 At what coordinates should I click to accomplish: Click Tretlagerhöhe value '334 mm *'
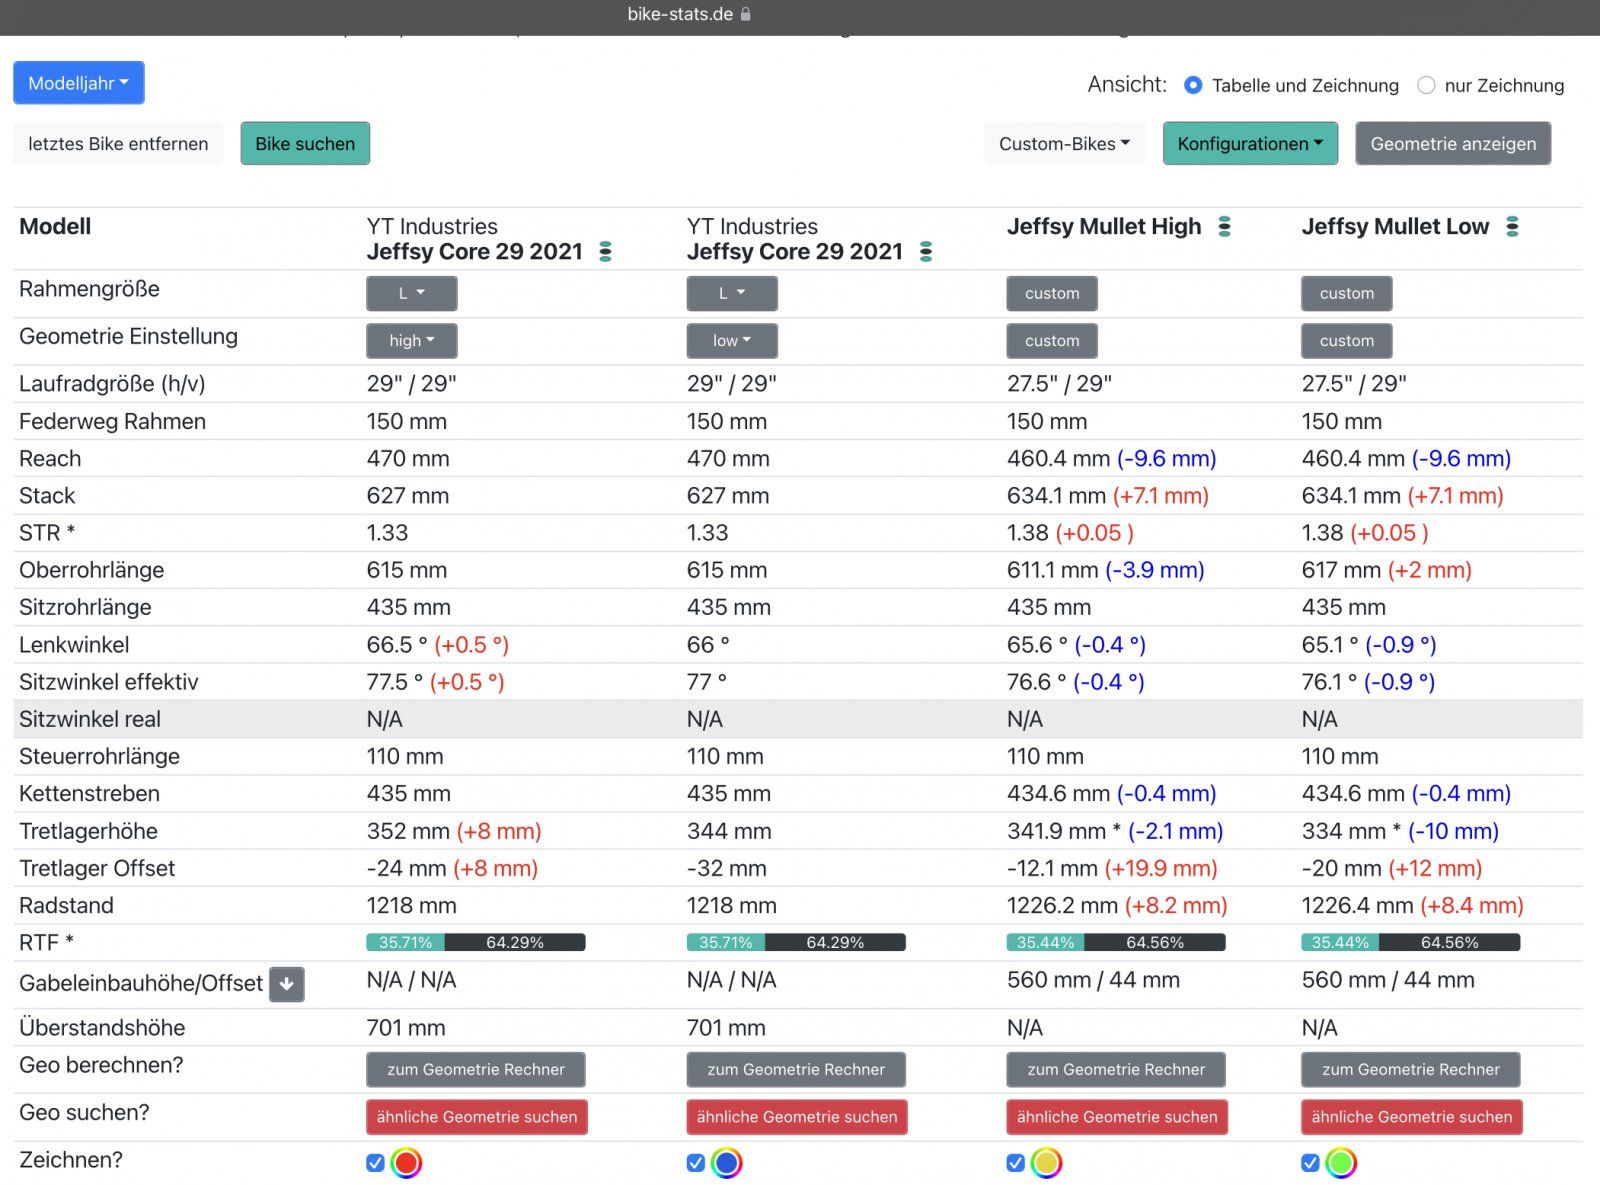click(1351, 831)
